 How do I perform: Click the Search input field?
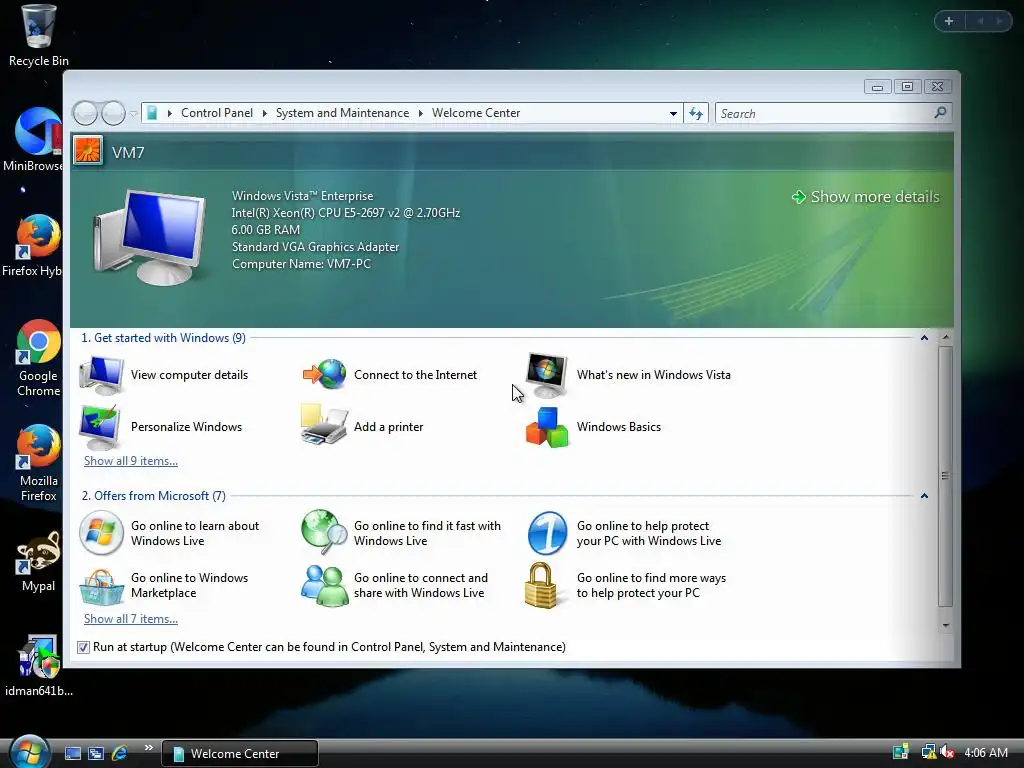coord(824,114)
